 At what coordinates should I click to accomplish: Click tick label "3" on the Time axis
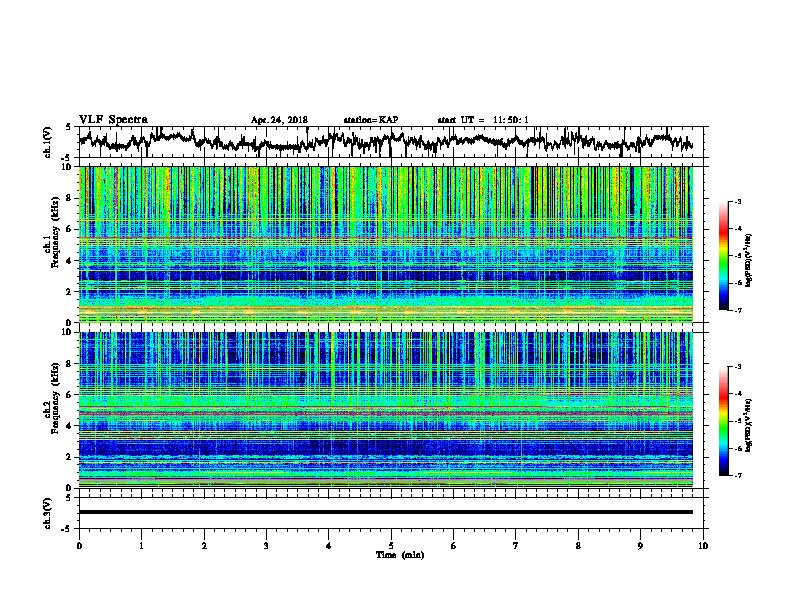pos(266,546)
